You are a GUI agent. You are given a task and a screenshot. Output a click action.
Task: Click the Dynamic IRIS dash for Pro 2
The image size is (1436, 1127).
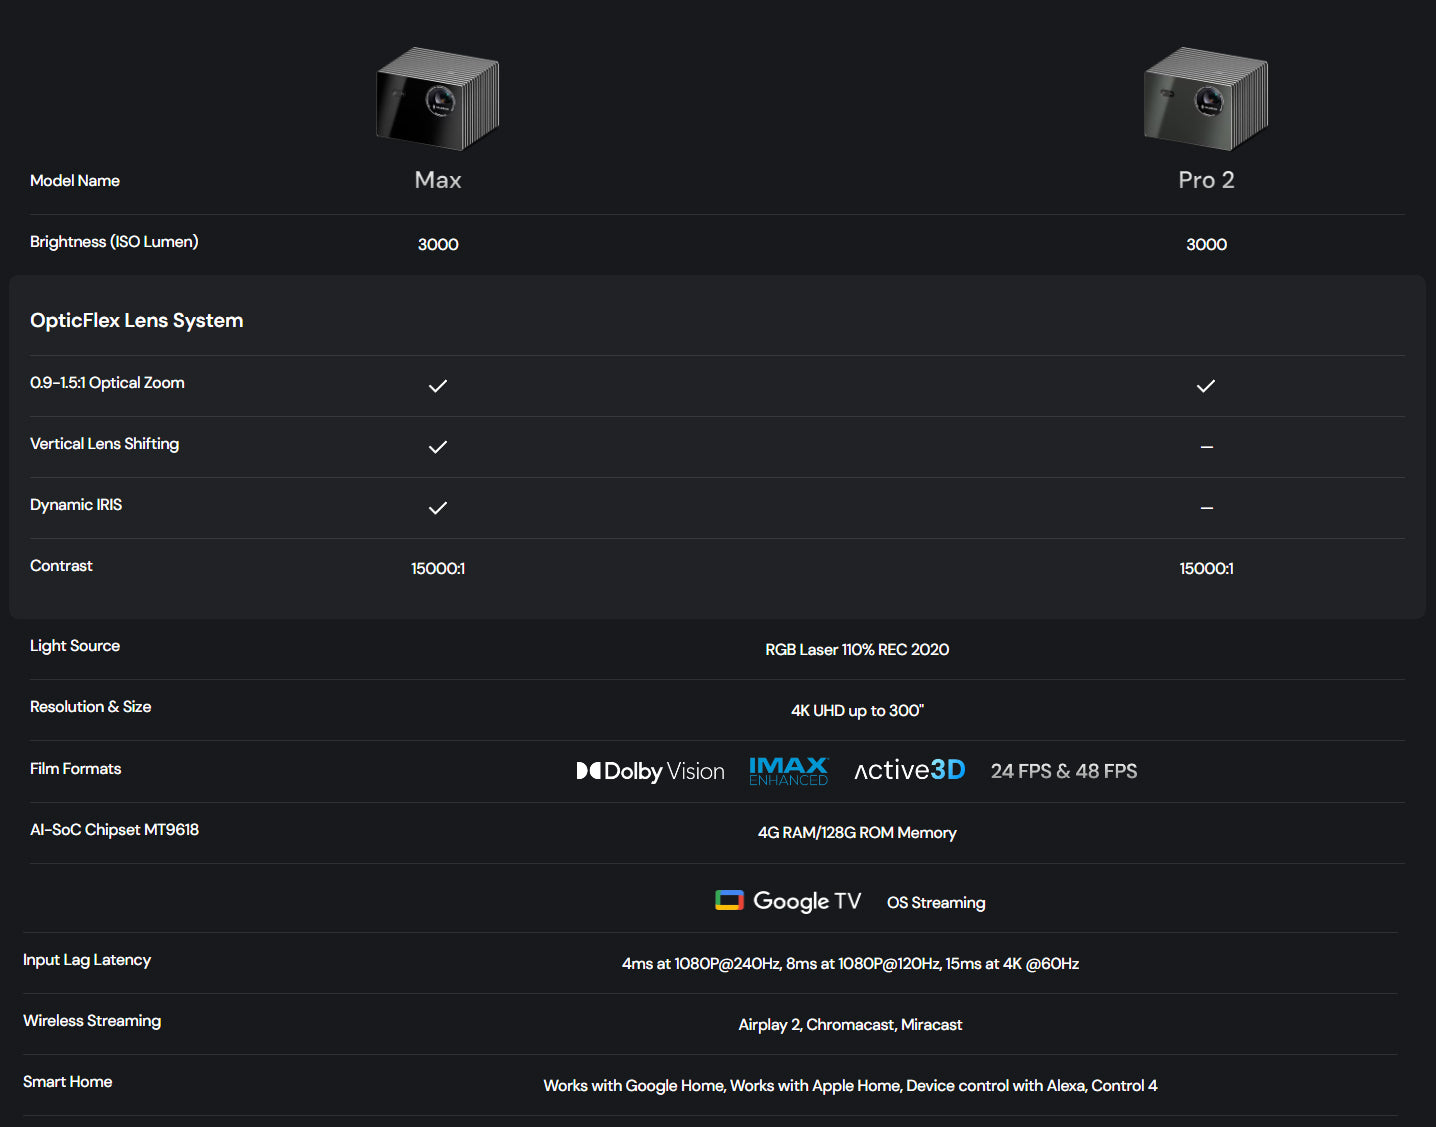click(1207, 508)
